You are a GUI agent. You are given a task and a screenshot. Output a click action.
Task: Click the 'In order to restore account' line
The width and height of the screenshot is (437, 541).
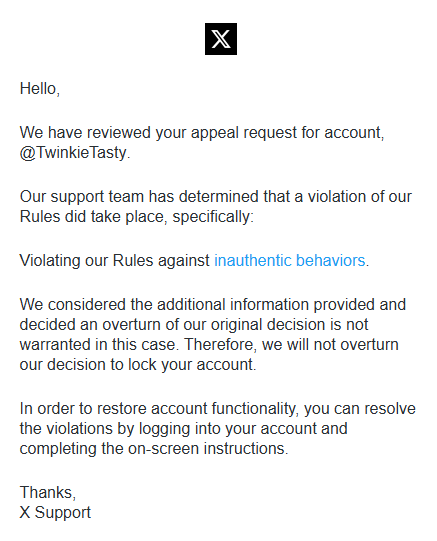[x=218, y=409]
